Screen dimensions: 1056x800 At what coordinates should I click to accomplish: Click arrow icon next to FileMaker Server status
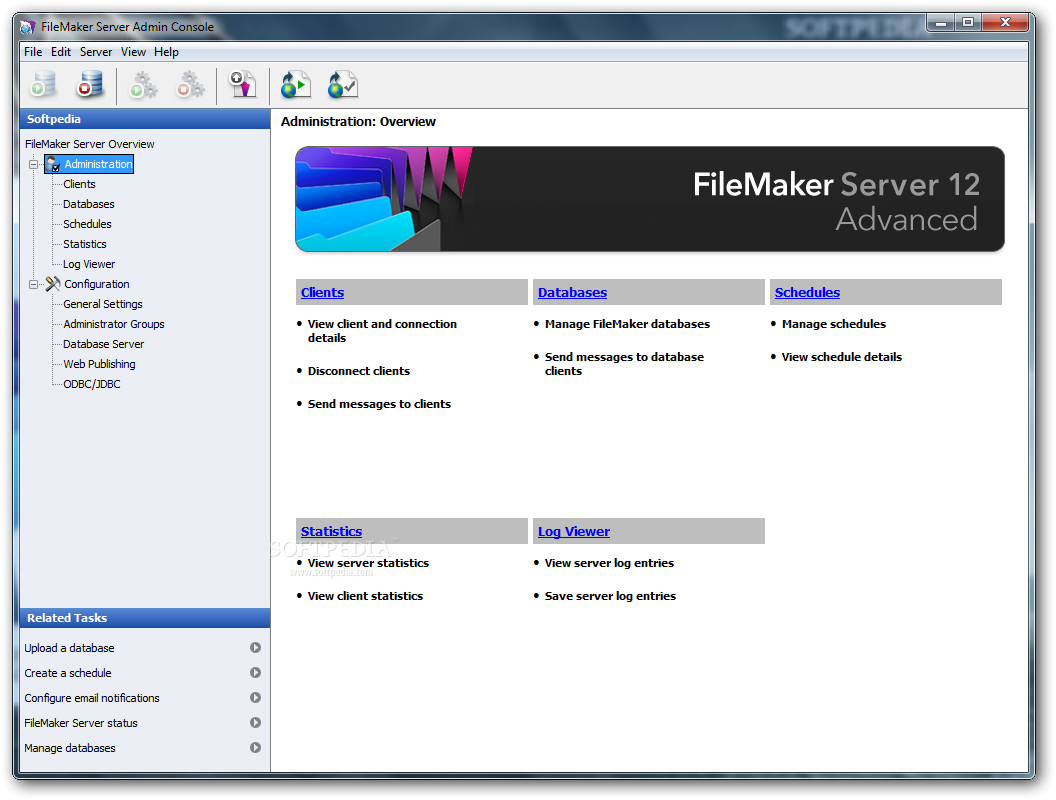coord(255,723)
